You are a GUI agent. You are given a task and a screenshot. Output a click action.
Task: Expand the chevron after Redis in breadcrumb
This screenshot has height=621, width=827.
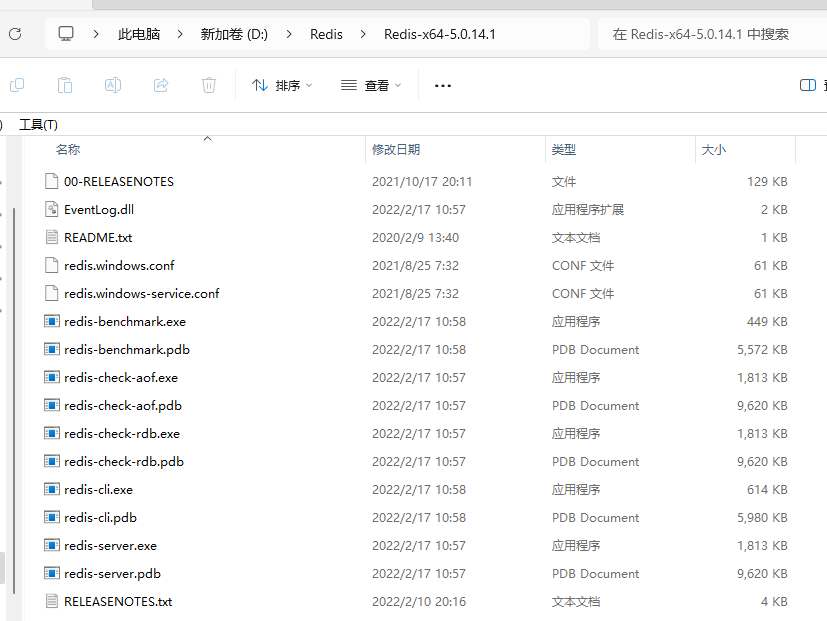click(363, 34)
